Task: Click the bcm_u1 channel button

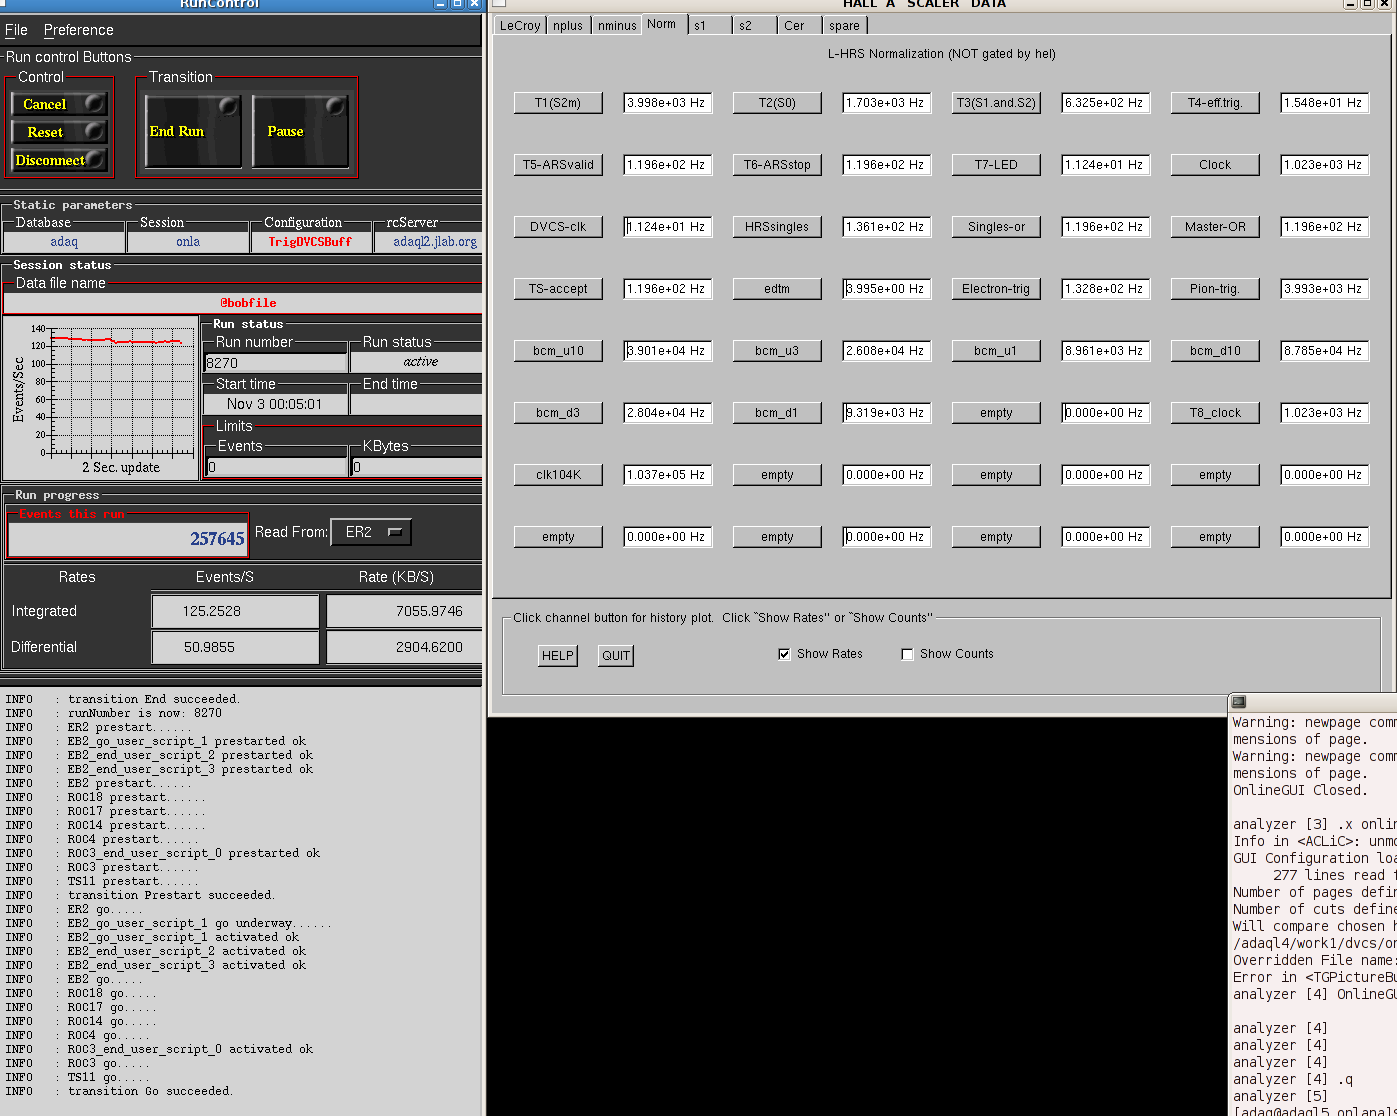Action: pyautogui.click(x=996, y=351)
